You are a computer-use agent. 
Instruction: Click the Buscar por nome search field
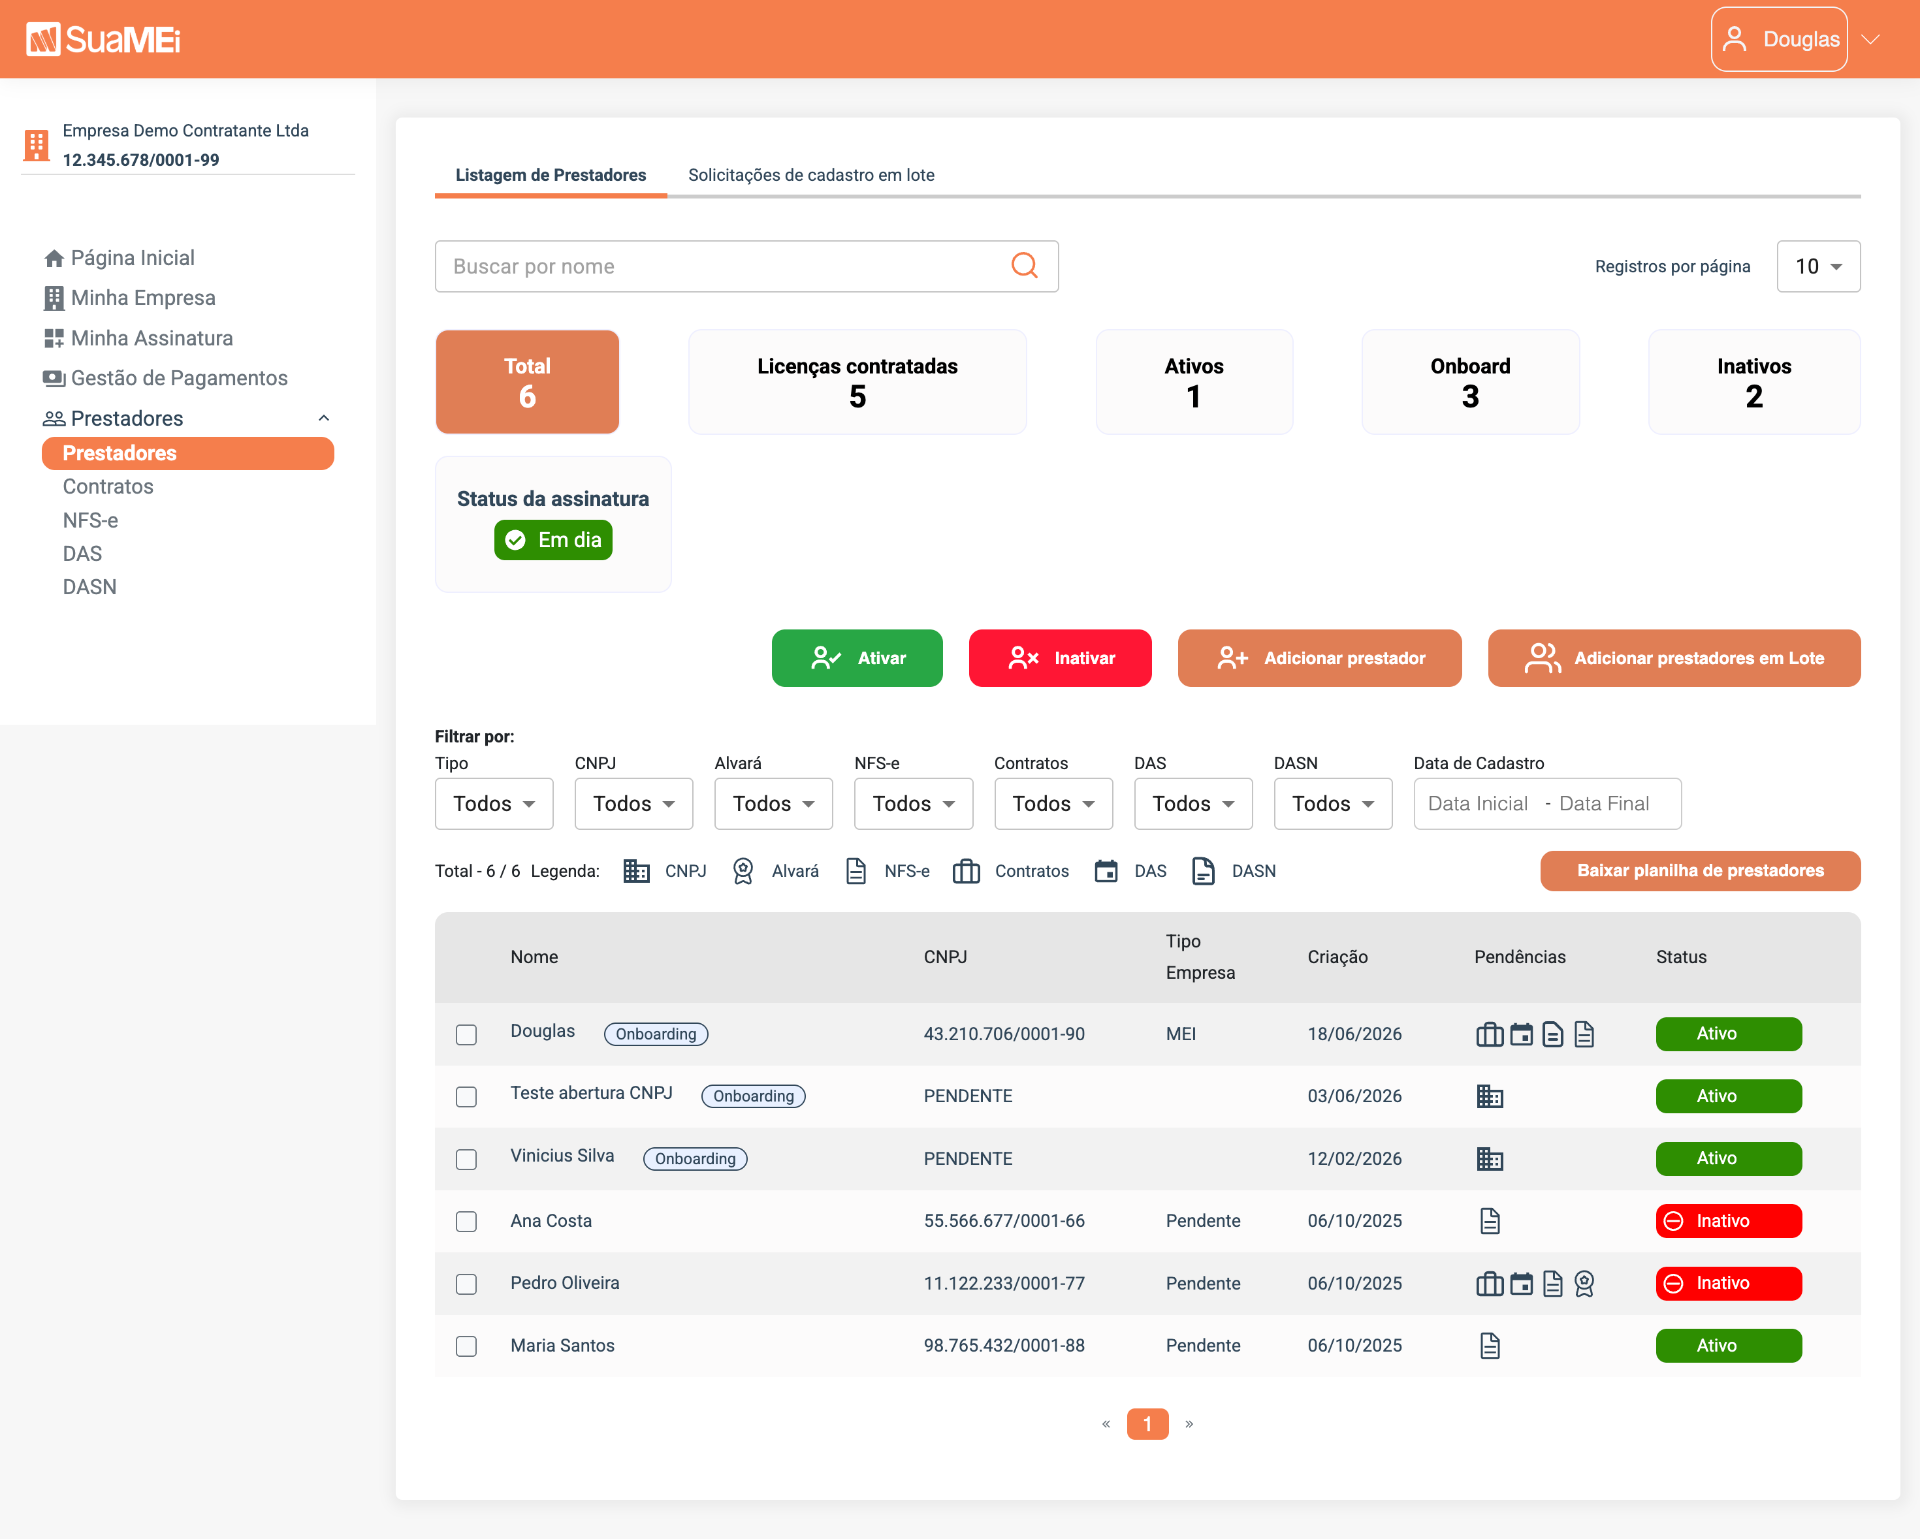(x=746, y=266)
